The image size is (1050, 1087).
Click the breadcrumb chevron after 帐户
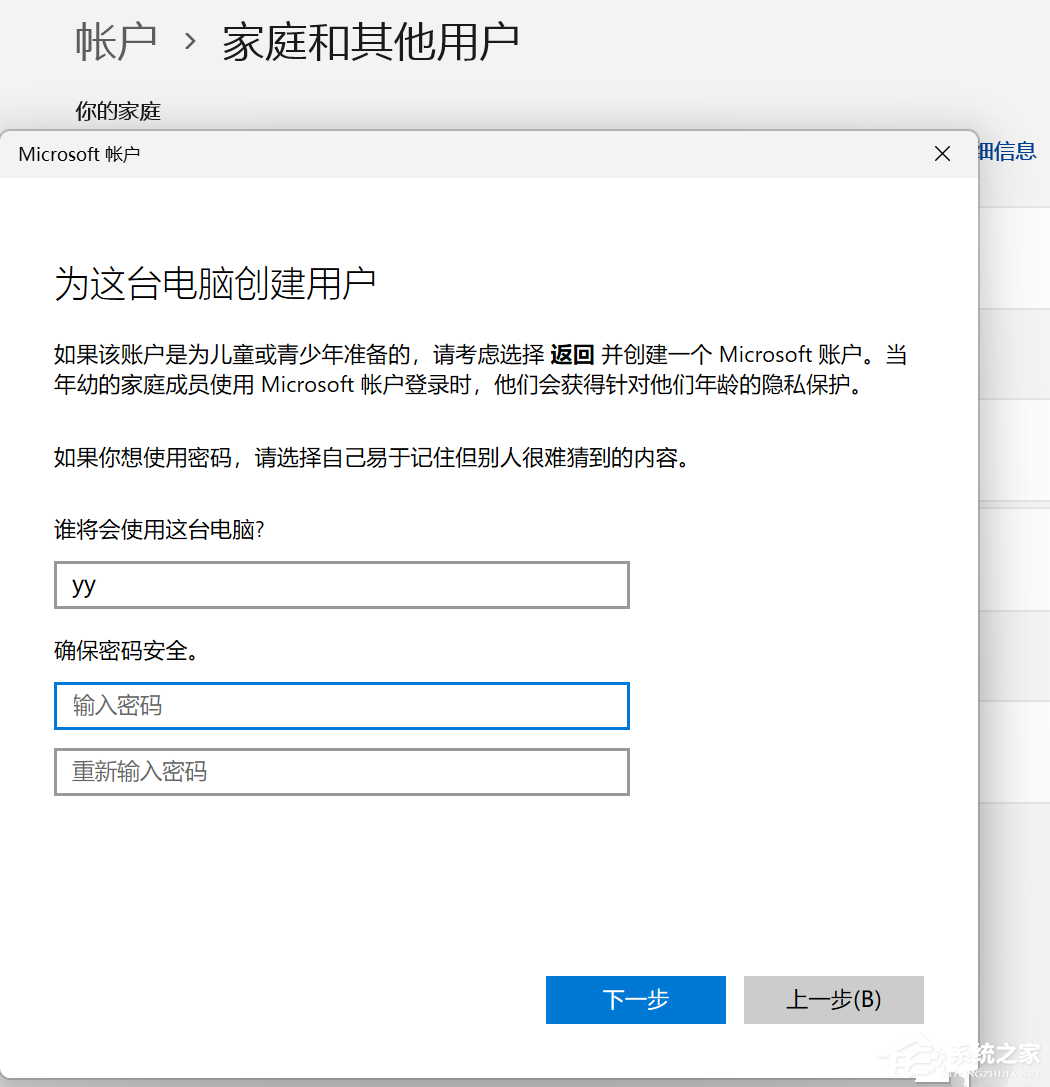coord(189,43)
